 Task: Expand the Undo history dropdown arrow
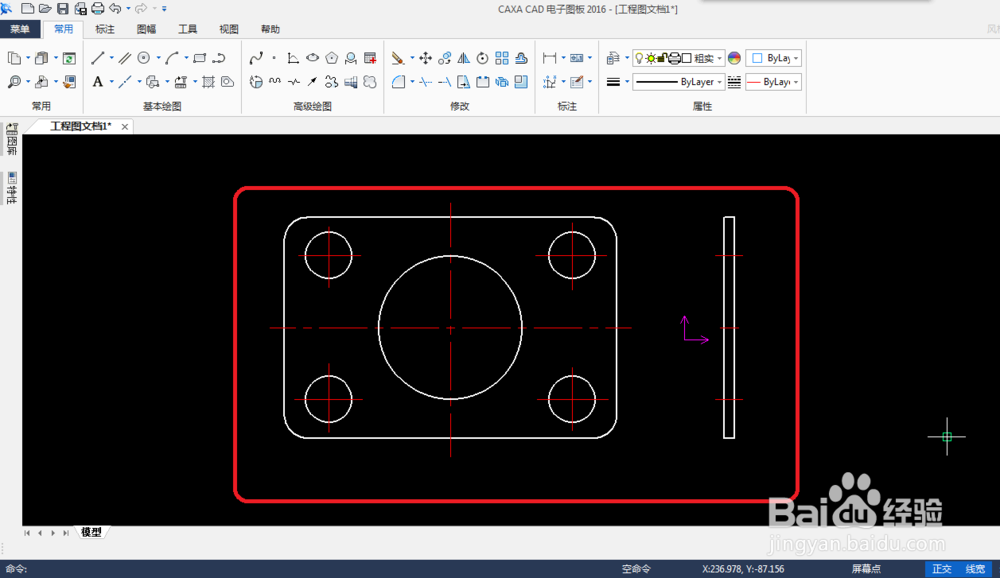128,8
